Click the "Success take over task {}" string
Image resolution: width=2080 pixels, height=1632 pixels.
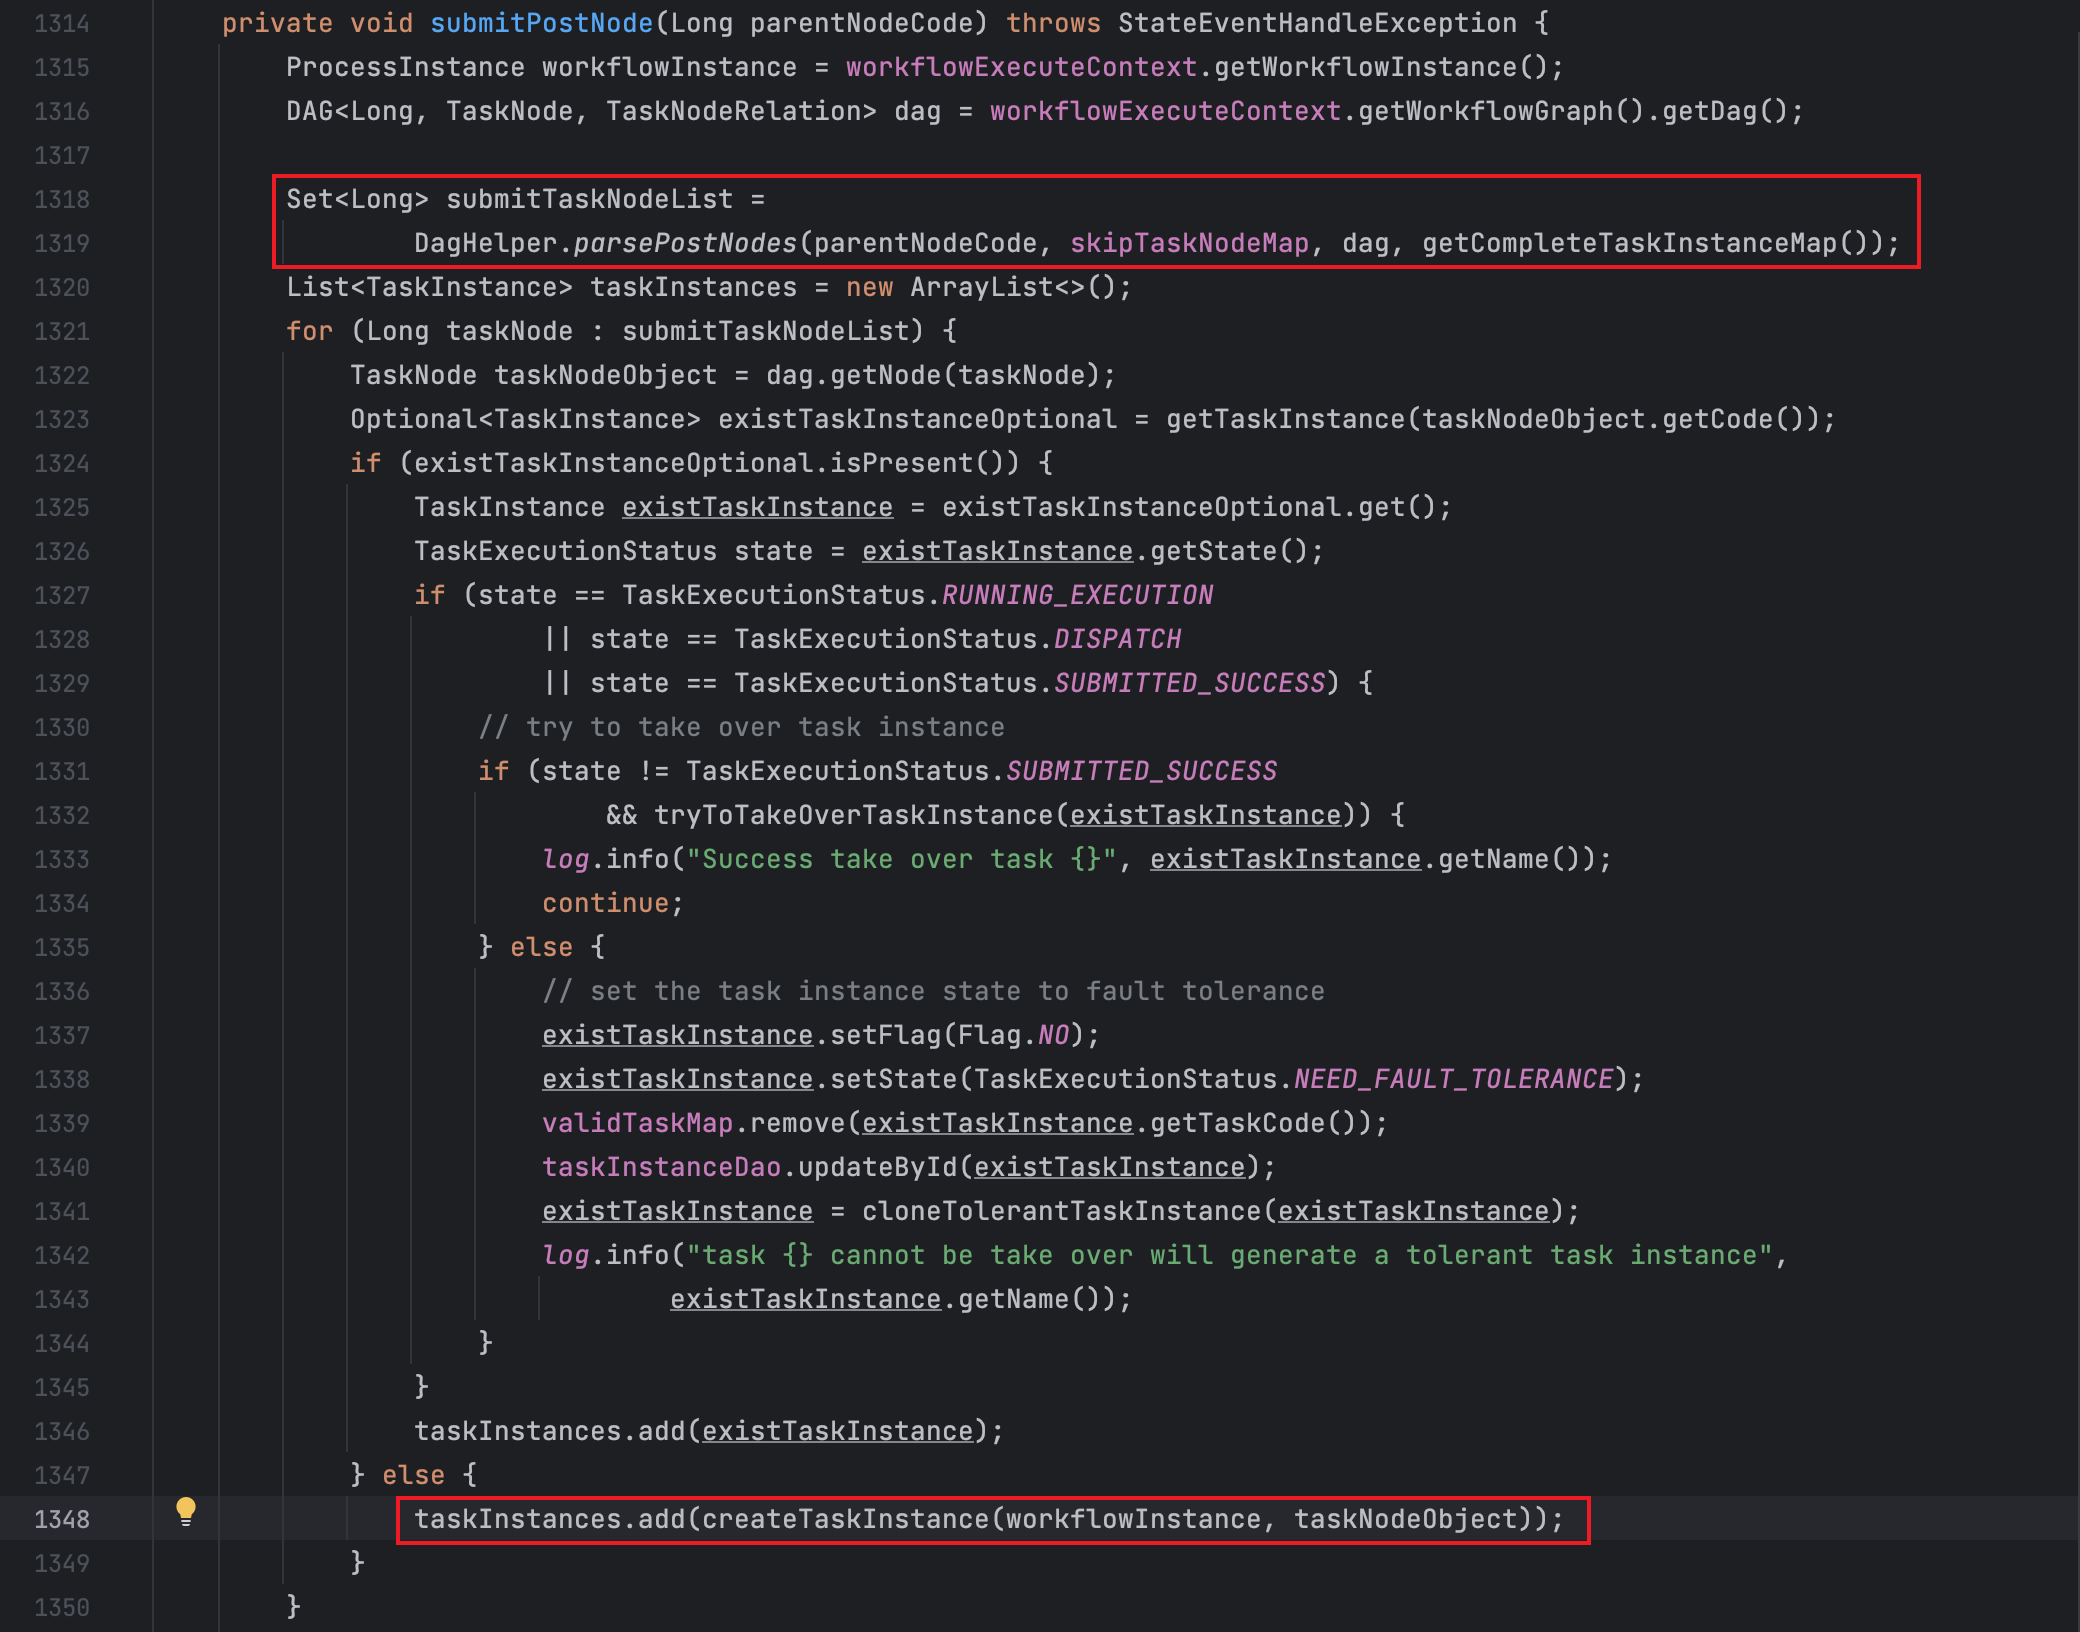[901, 859]
